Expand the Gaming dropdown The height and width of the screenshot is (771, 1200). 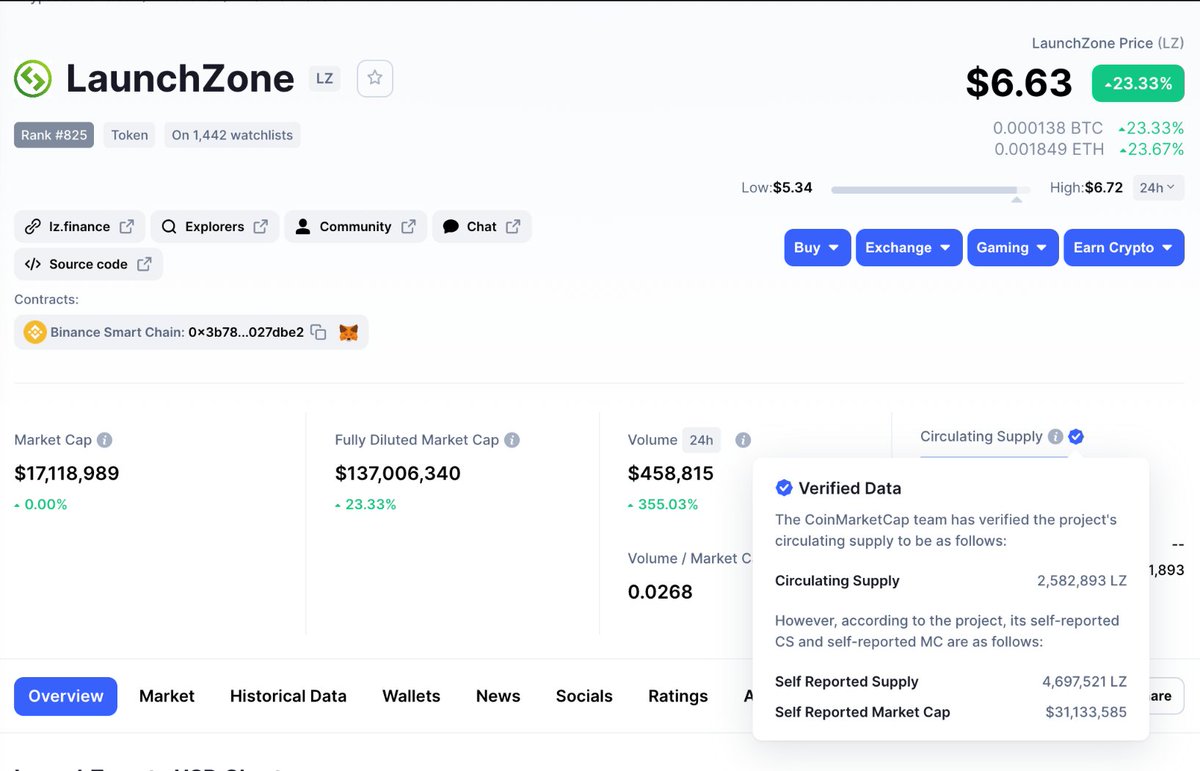1013,248
